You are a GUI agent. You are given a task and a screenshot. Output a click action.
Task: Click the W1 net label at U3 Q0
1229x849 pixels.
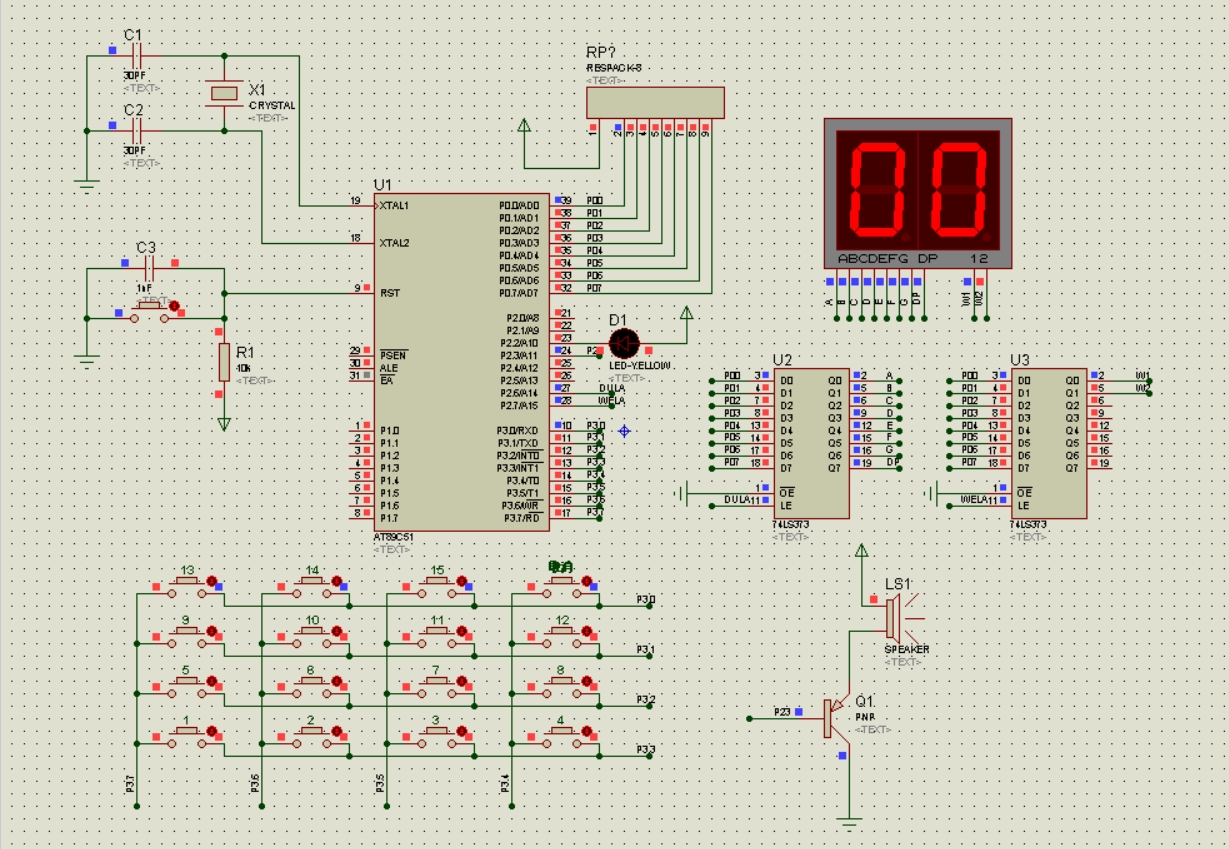[x=1143, y=375]
